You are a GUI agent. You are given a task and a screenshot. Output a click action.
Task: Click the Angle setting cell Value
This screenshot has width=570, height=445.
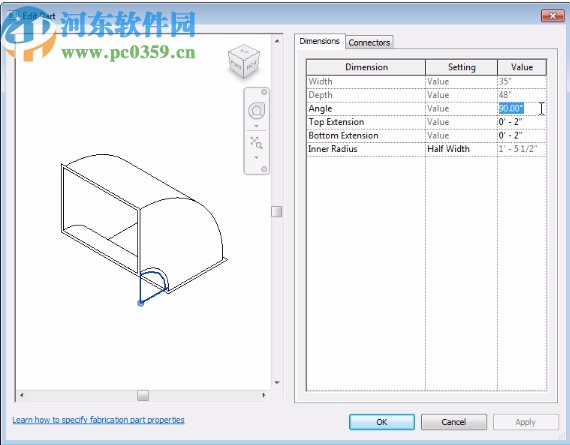(461, 108)
